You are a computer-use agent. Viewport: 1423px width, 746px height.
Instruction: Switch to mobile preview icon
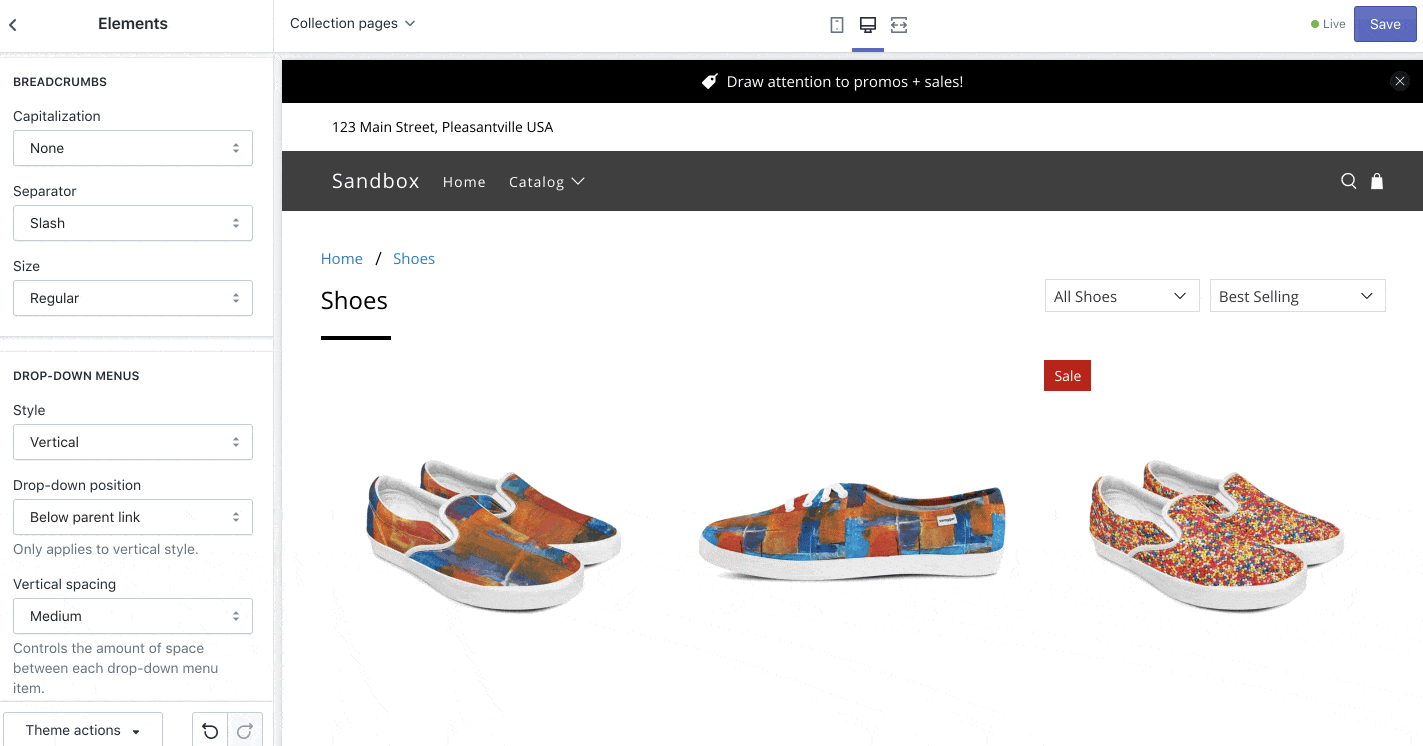[x=837, y=25]
